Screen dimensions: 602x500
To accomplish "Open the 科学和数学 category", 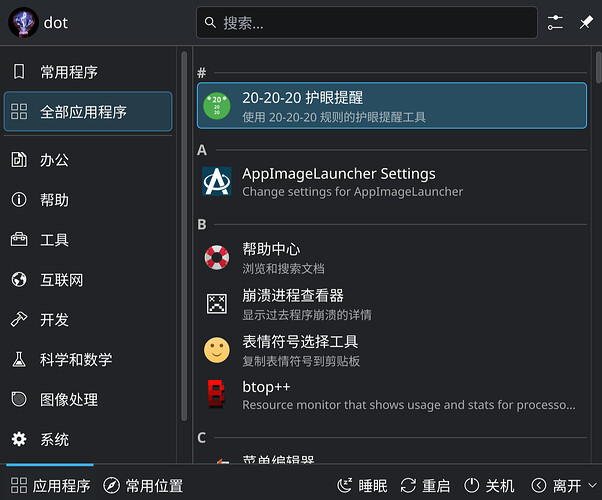I will tap(88, 360).
